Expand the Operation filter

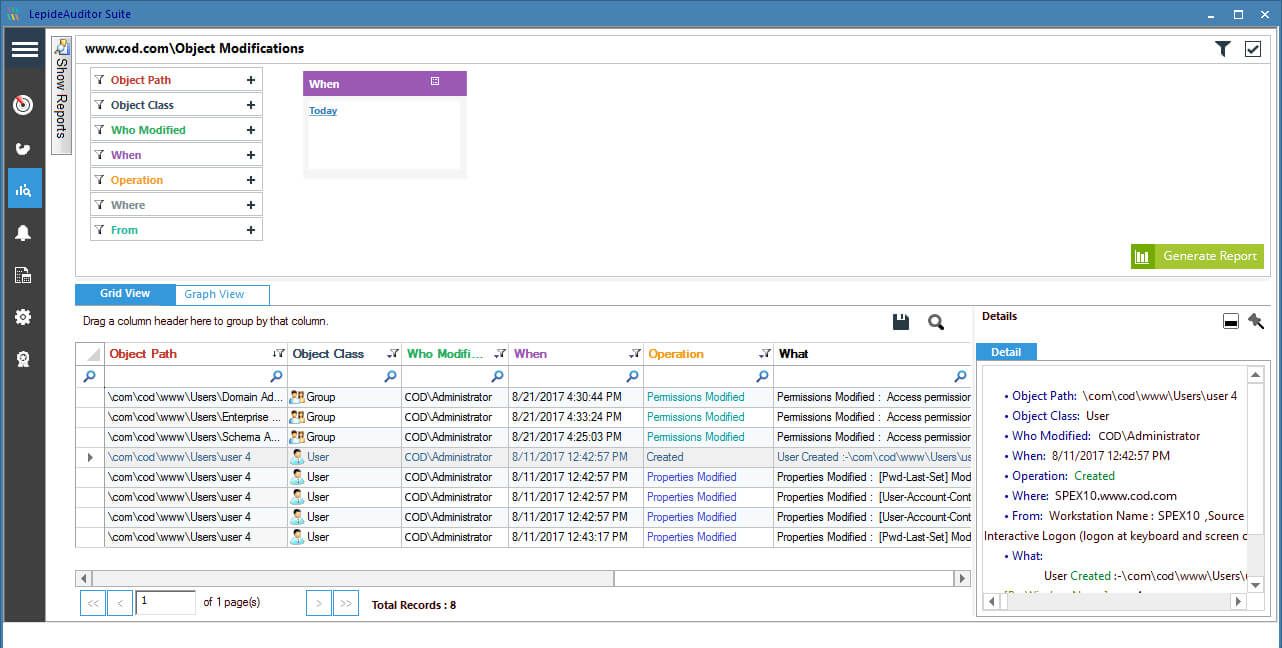click(x=250, y=179)
